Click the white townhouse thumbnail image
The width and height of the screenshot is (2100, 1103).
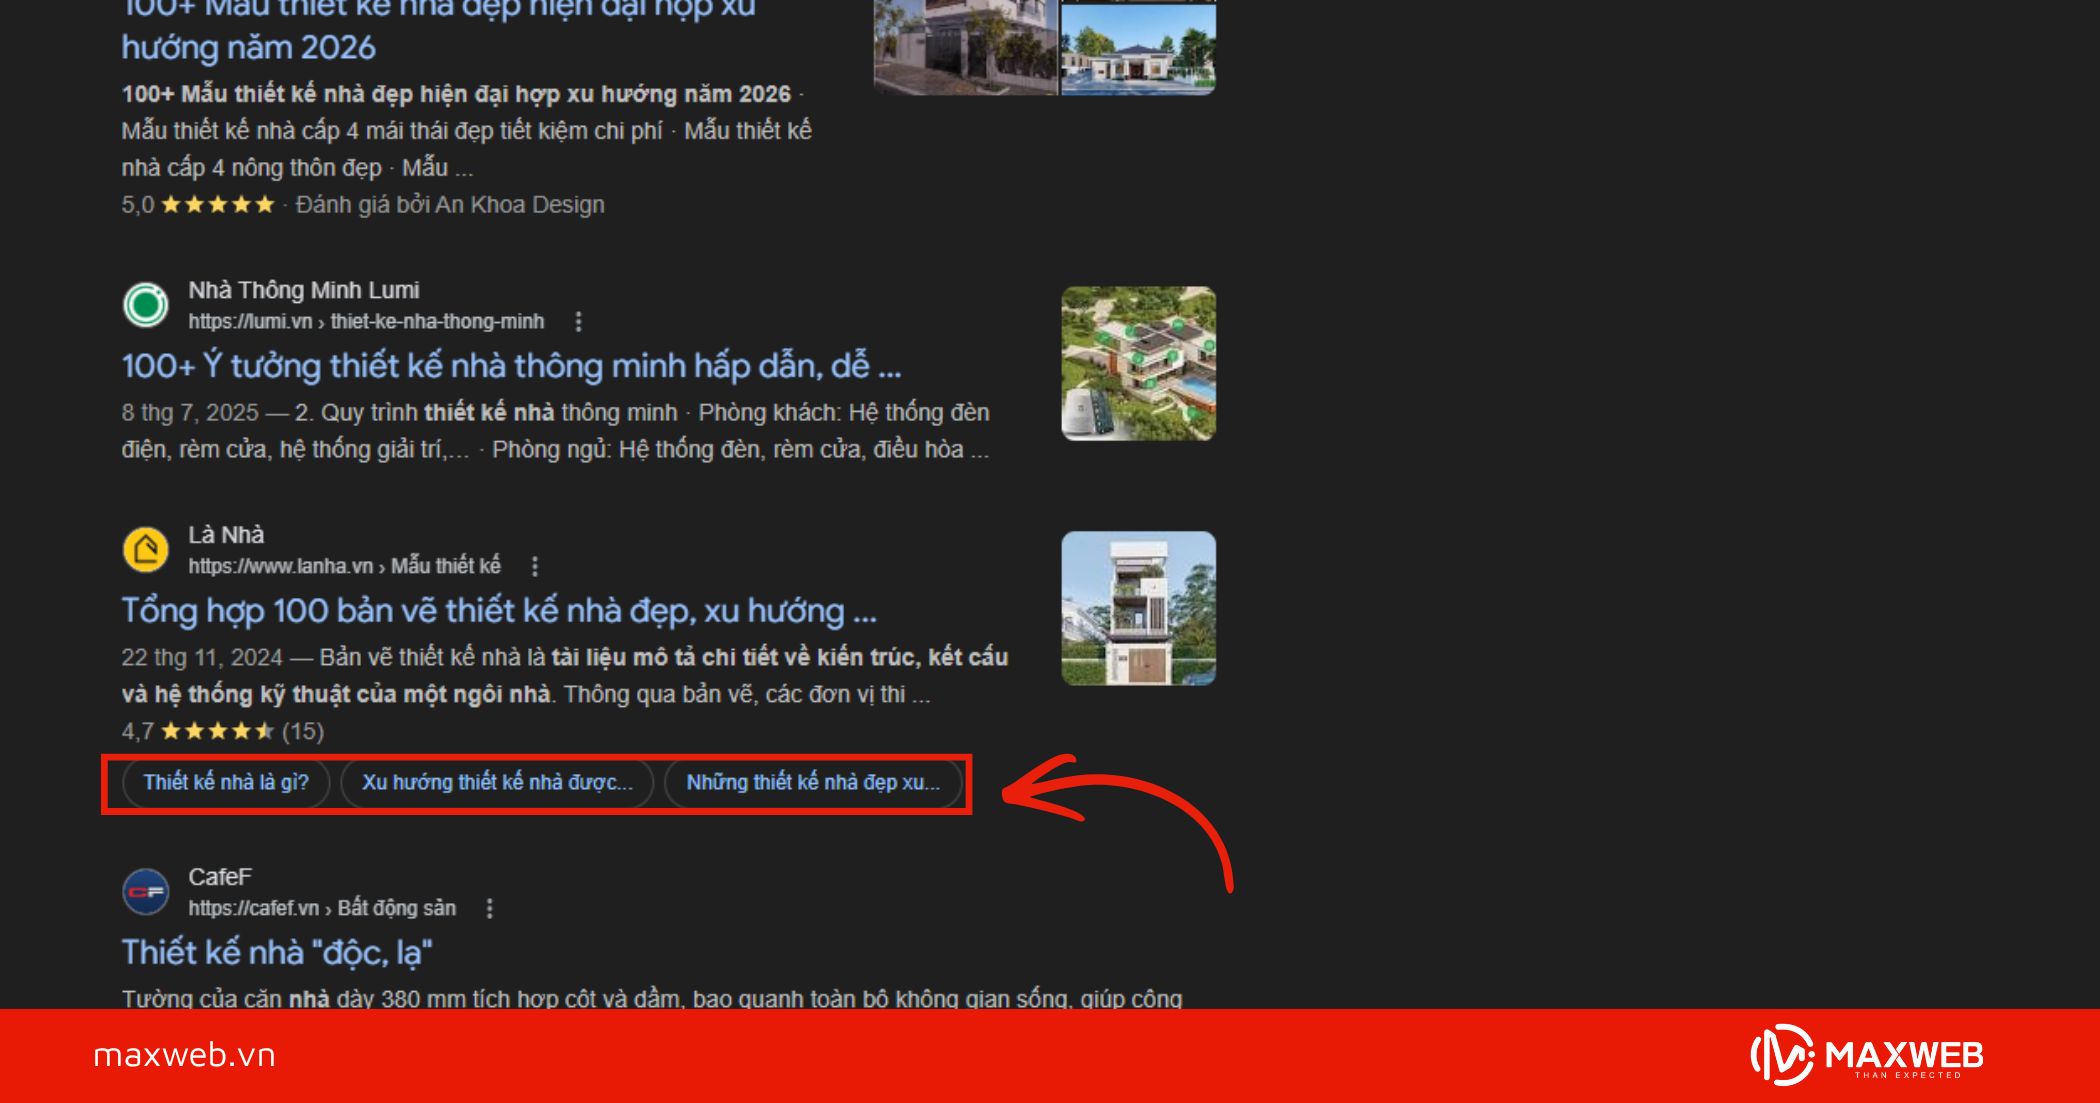1138,609
